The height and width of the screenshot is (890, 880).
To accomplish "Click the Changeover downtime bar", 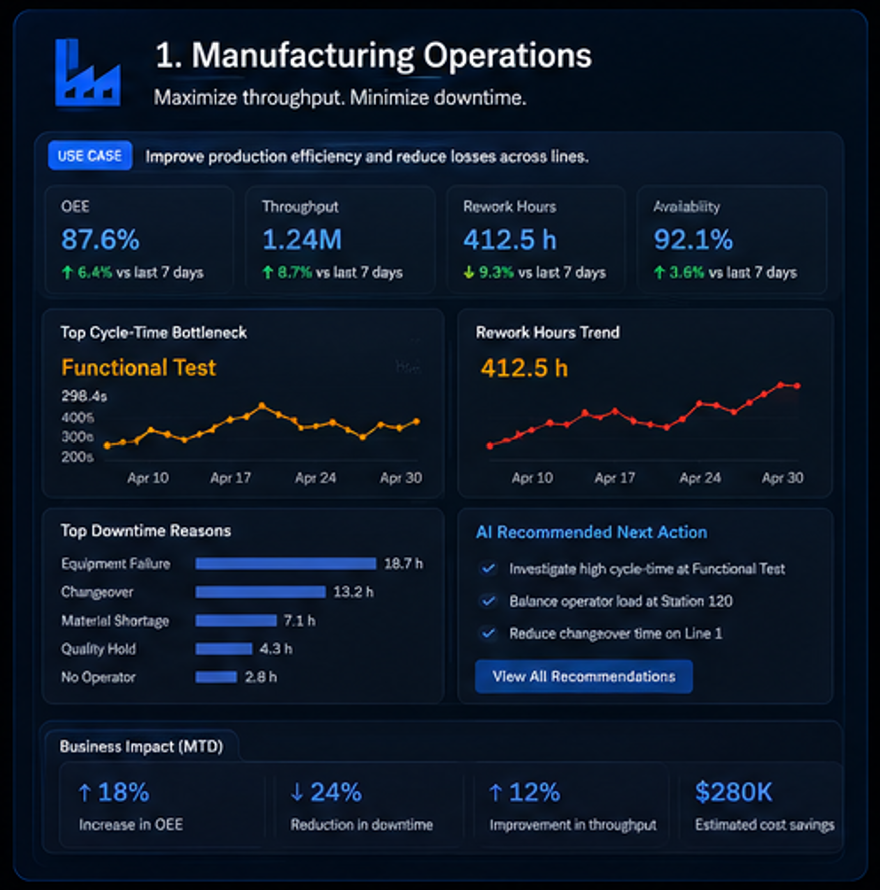I will click(261, 592).
